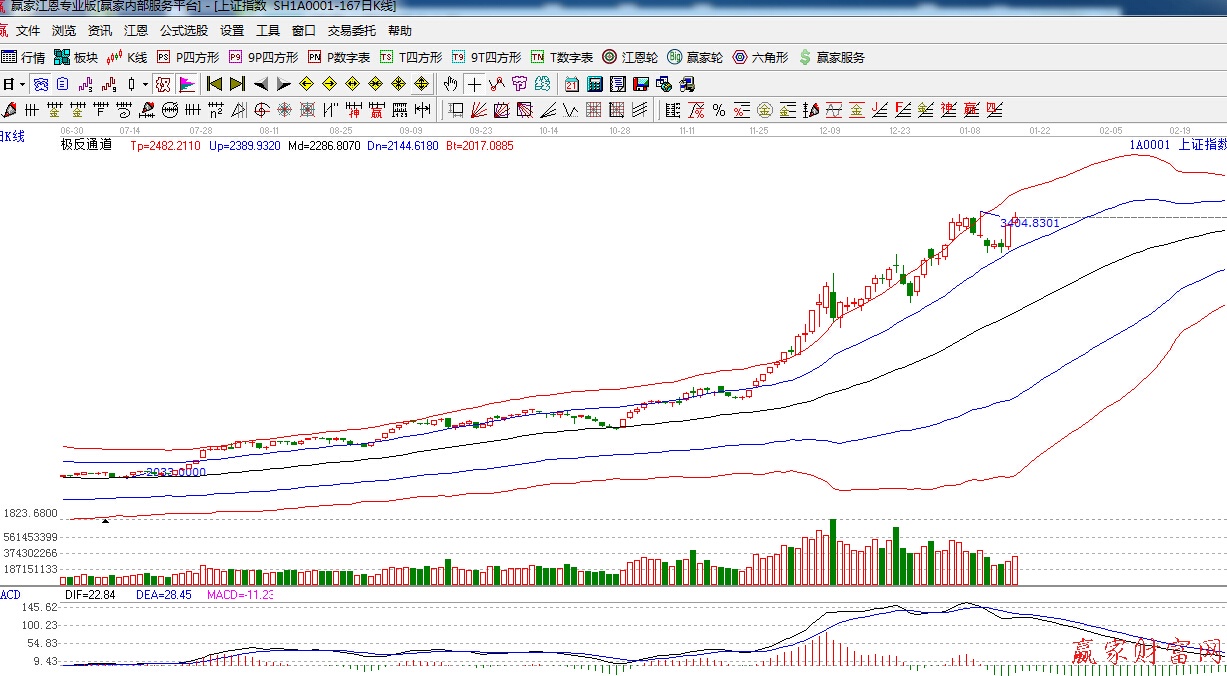This screenshot has width=1227, height=676.
Task: Click the calculator icon in toolbar
Action: (595, 84)
